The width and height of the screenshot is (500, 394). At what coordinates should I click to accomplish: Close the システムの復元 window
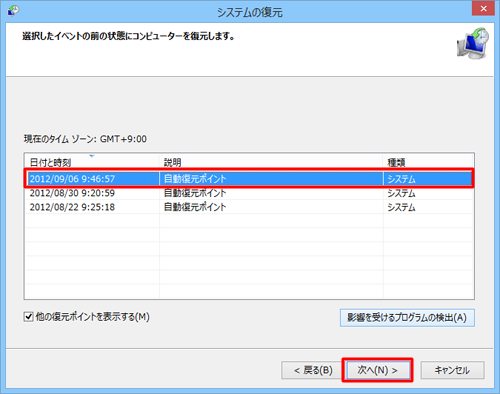click(483, 8)
